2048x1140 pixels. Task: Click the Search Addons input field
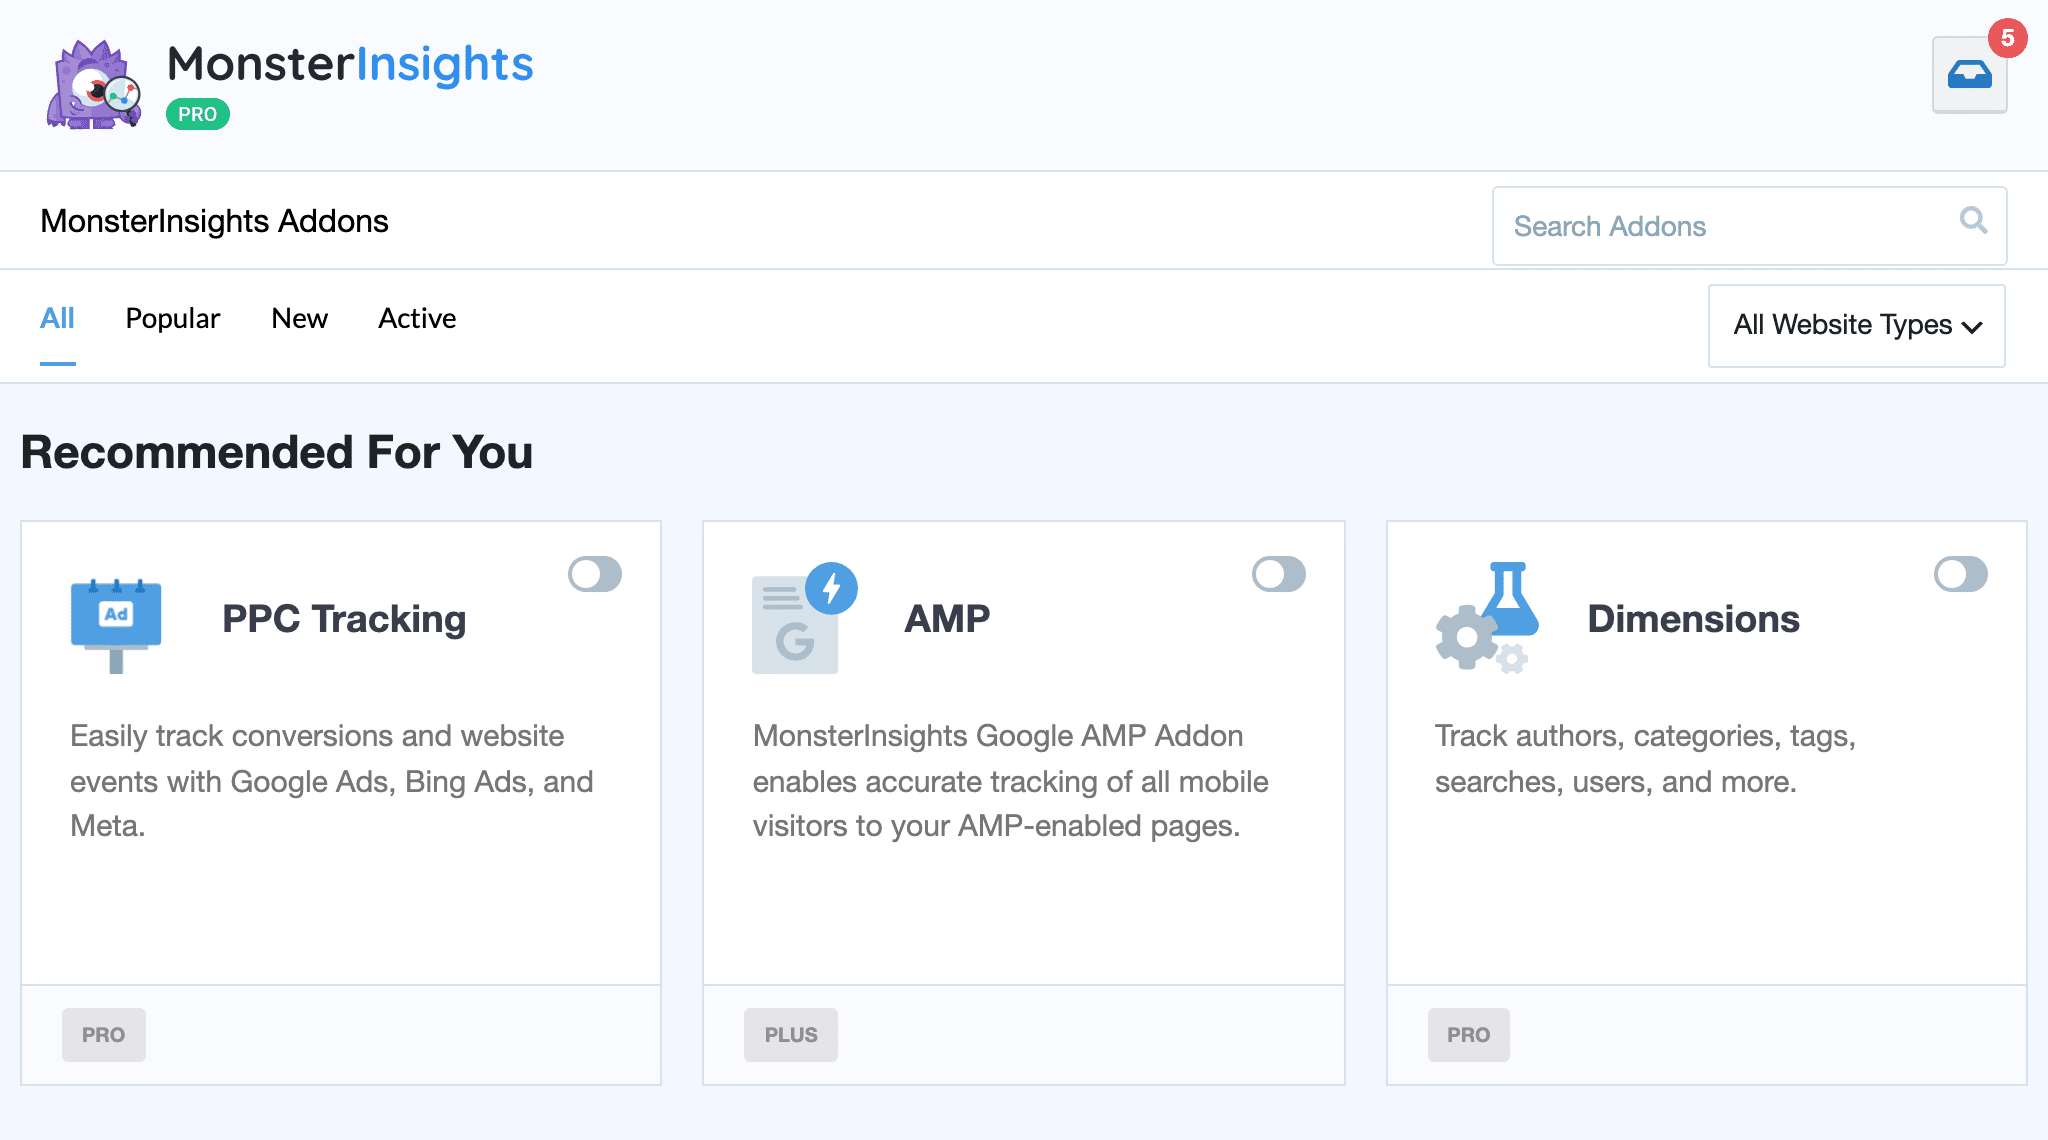tap(1749, 226)
